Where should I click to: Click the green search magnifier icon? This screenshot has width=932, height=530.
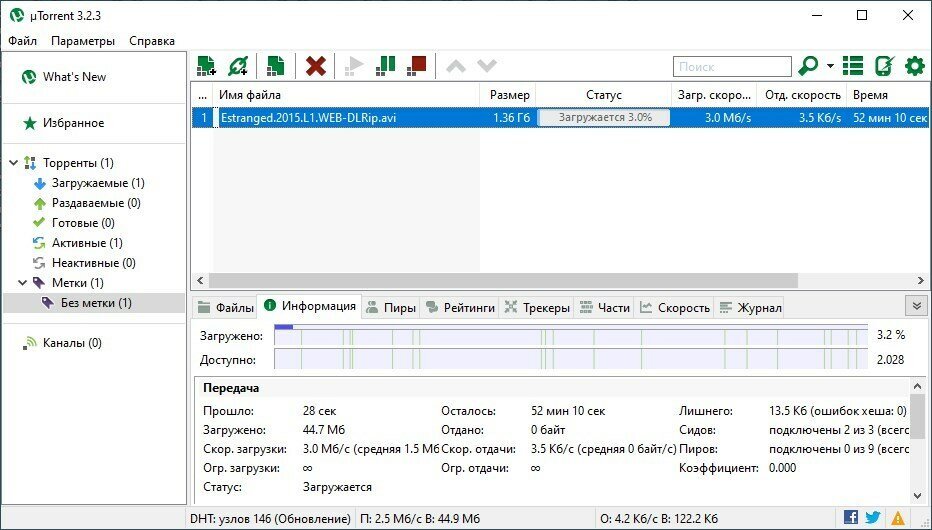[x=808, y=65]
